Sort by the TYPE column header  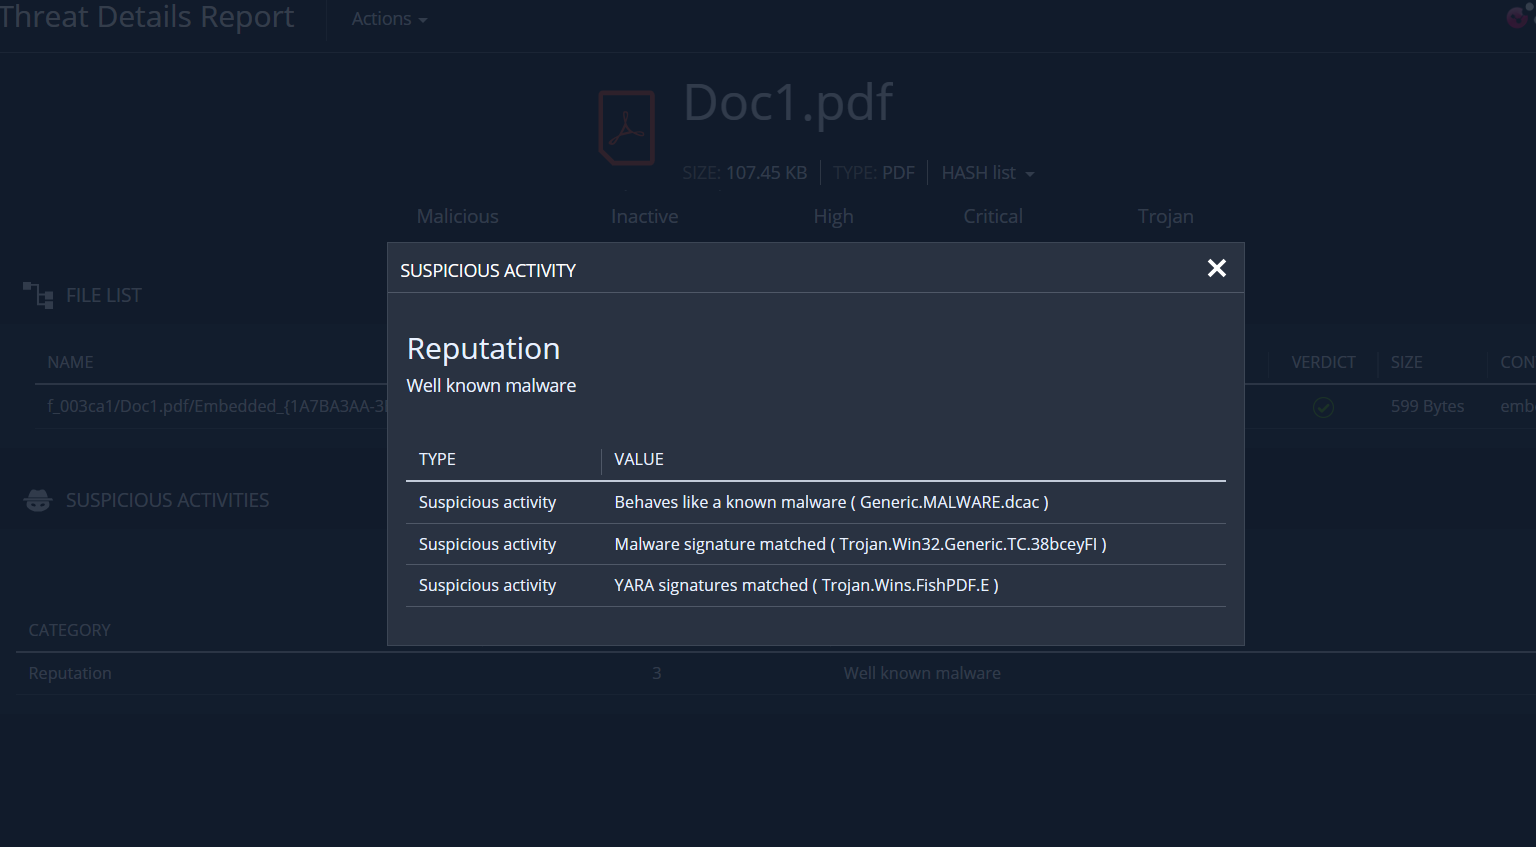437,459
